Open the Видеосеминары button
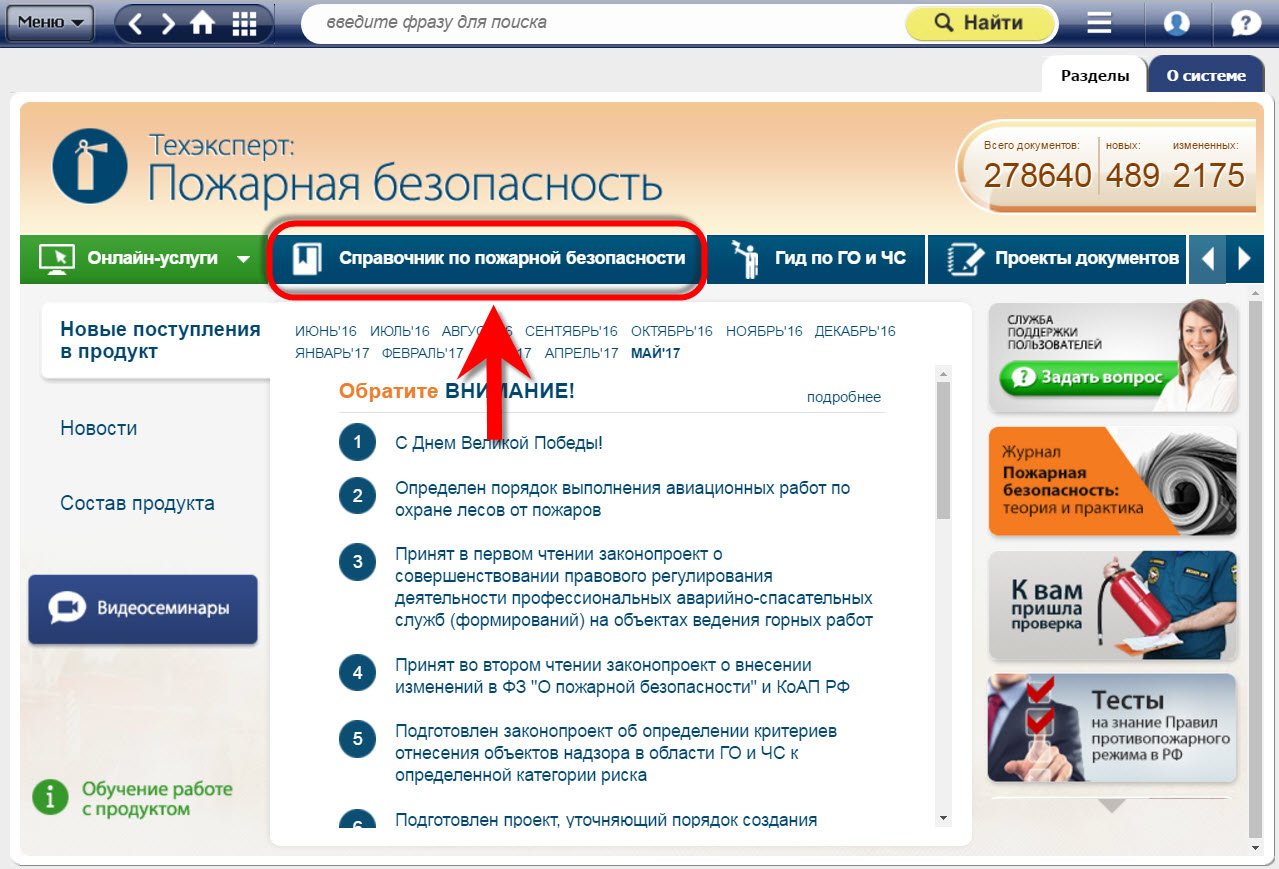 (x=143, y=608)
